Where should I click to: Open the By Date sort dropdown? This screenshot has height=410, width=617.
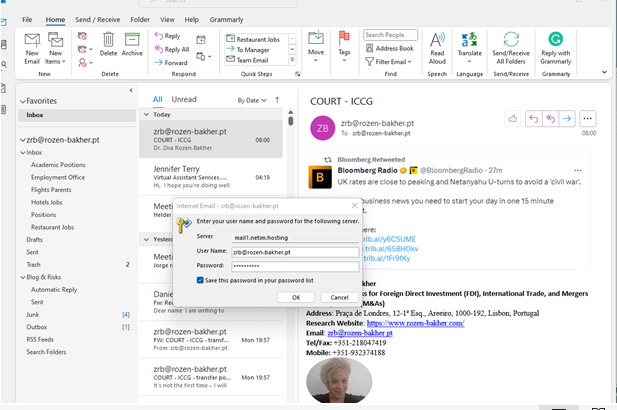click(252, 100)
